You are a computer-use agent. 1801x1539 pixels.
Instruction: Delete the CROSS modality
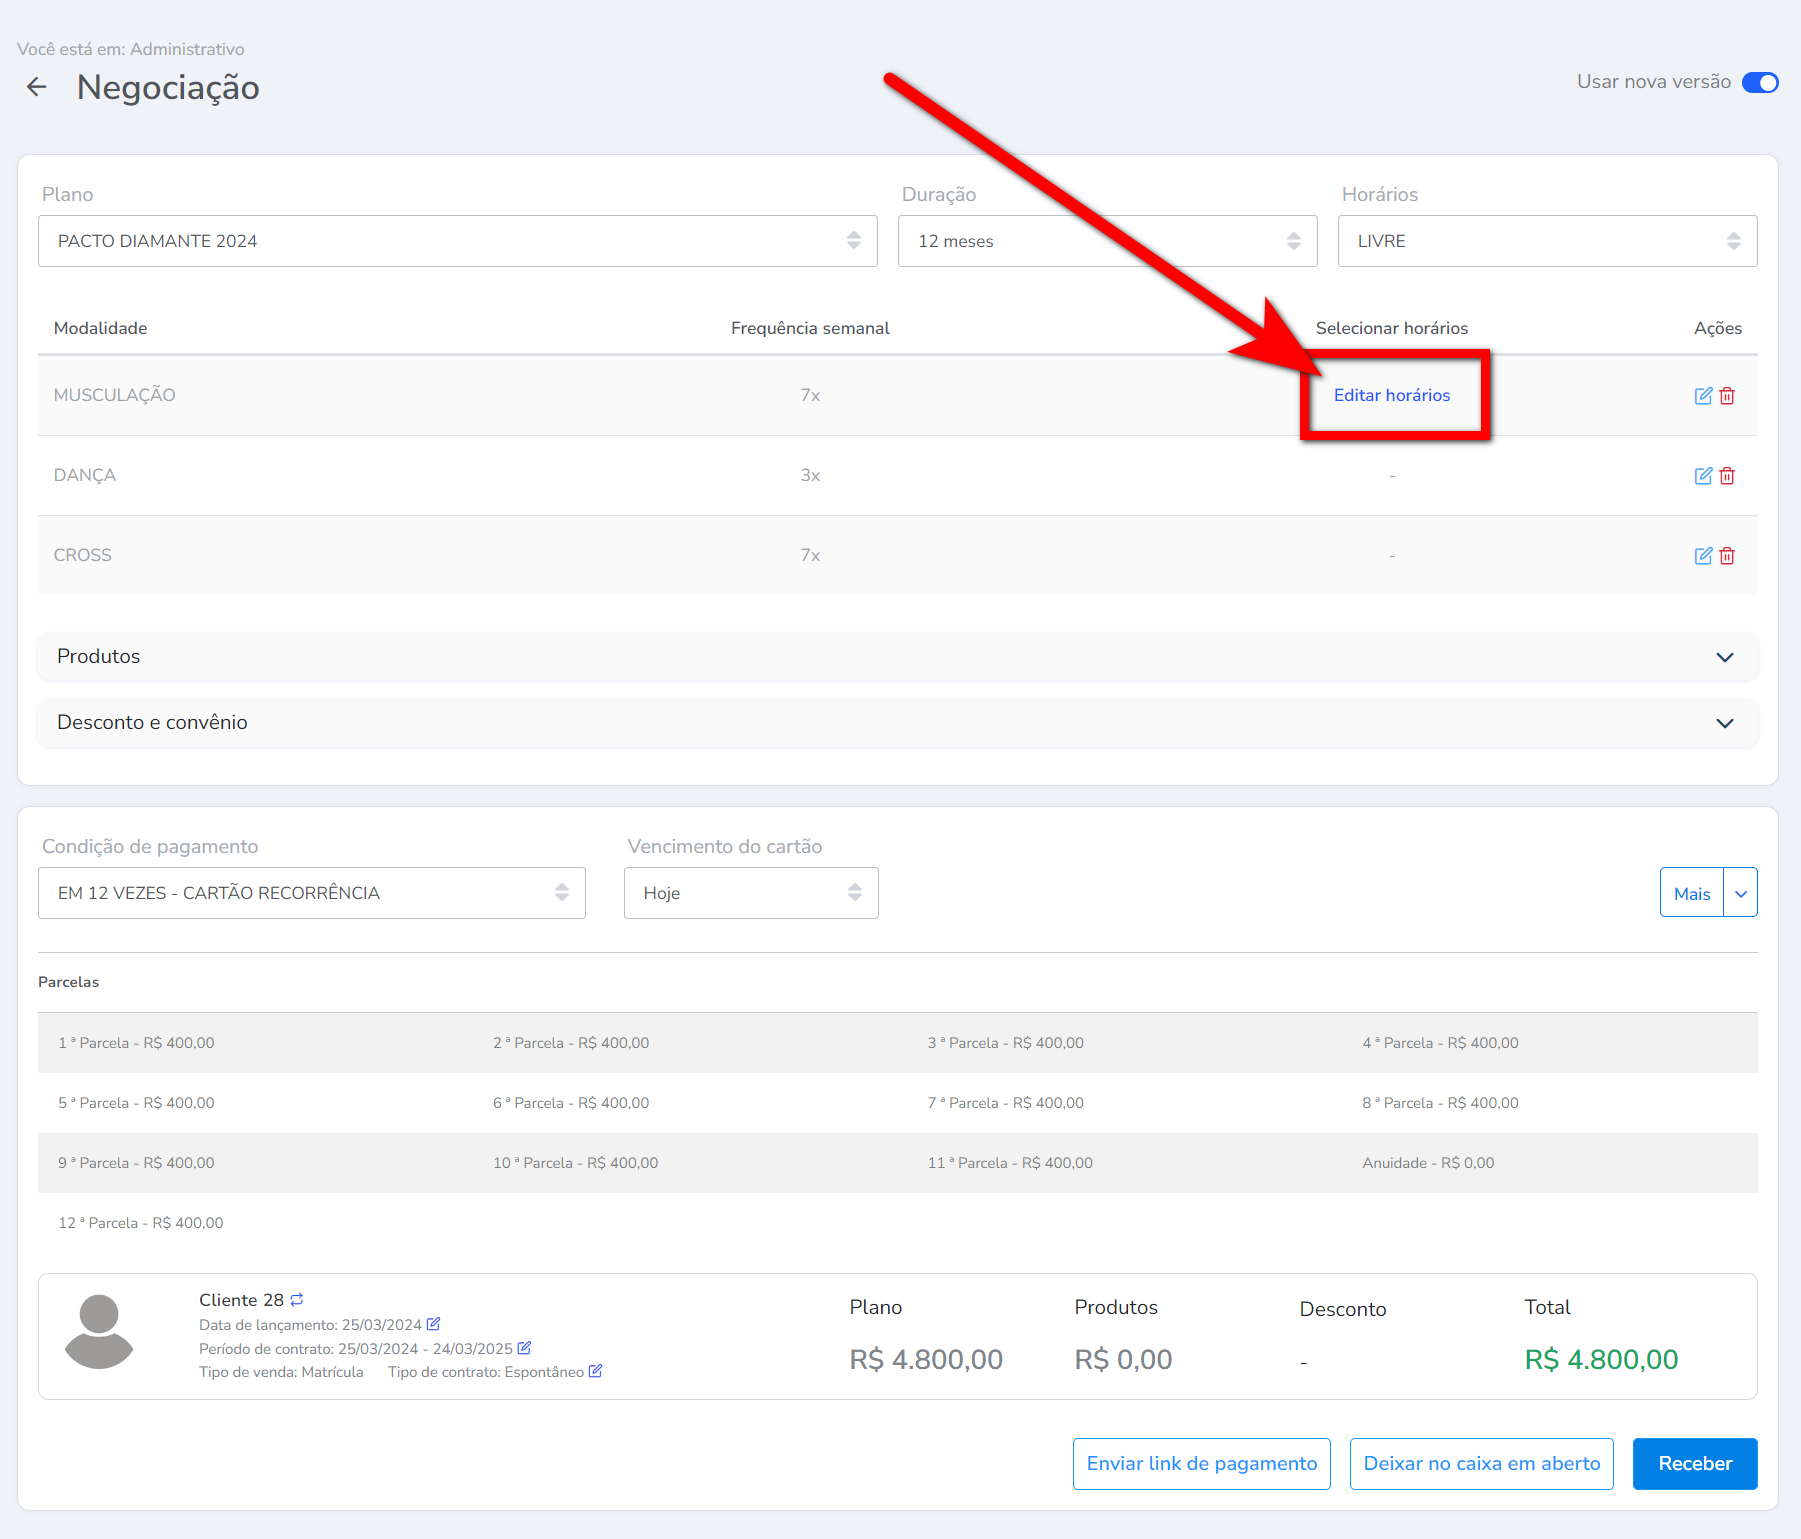1727,556
